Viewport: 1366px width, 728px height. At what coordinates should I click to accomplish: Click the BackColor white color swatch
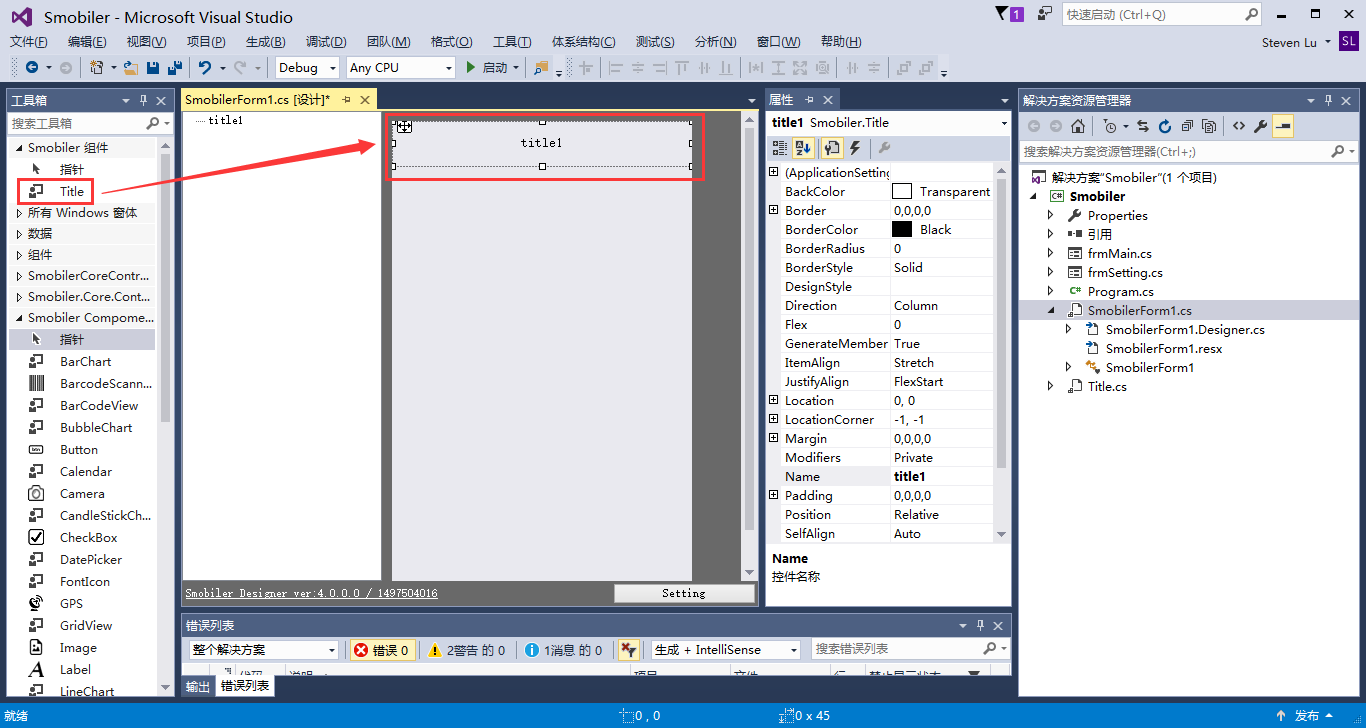[902, 191]
